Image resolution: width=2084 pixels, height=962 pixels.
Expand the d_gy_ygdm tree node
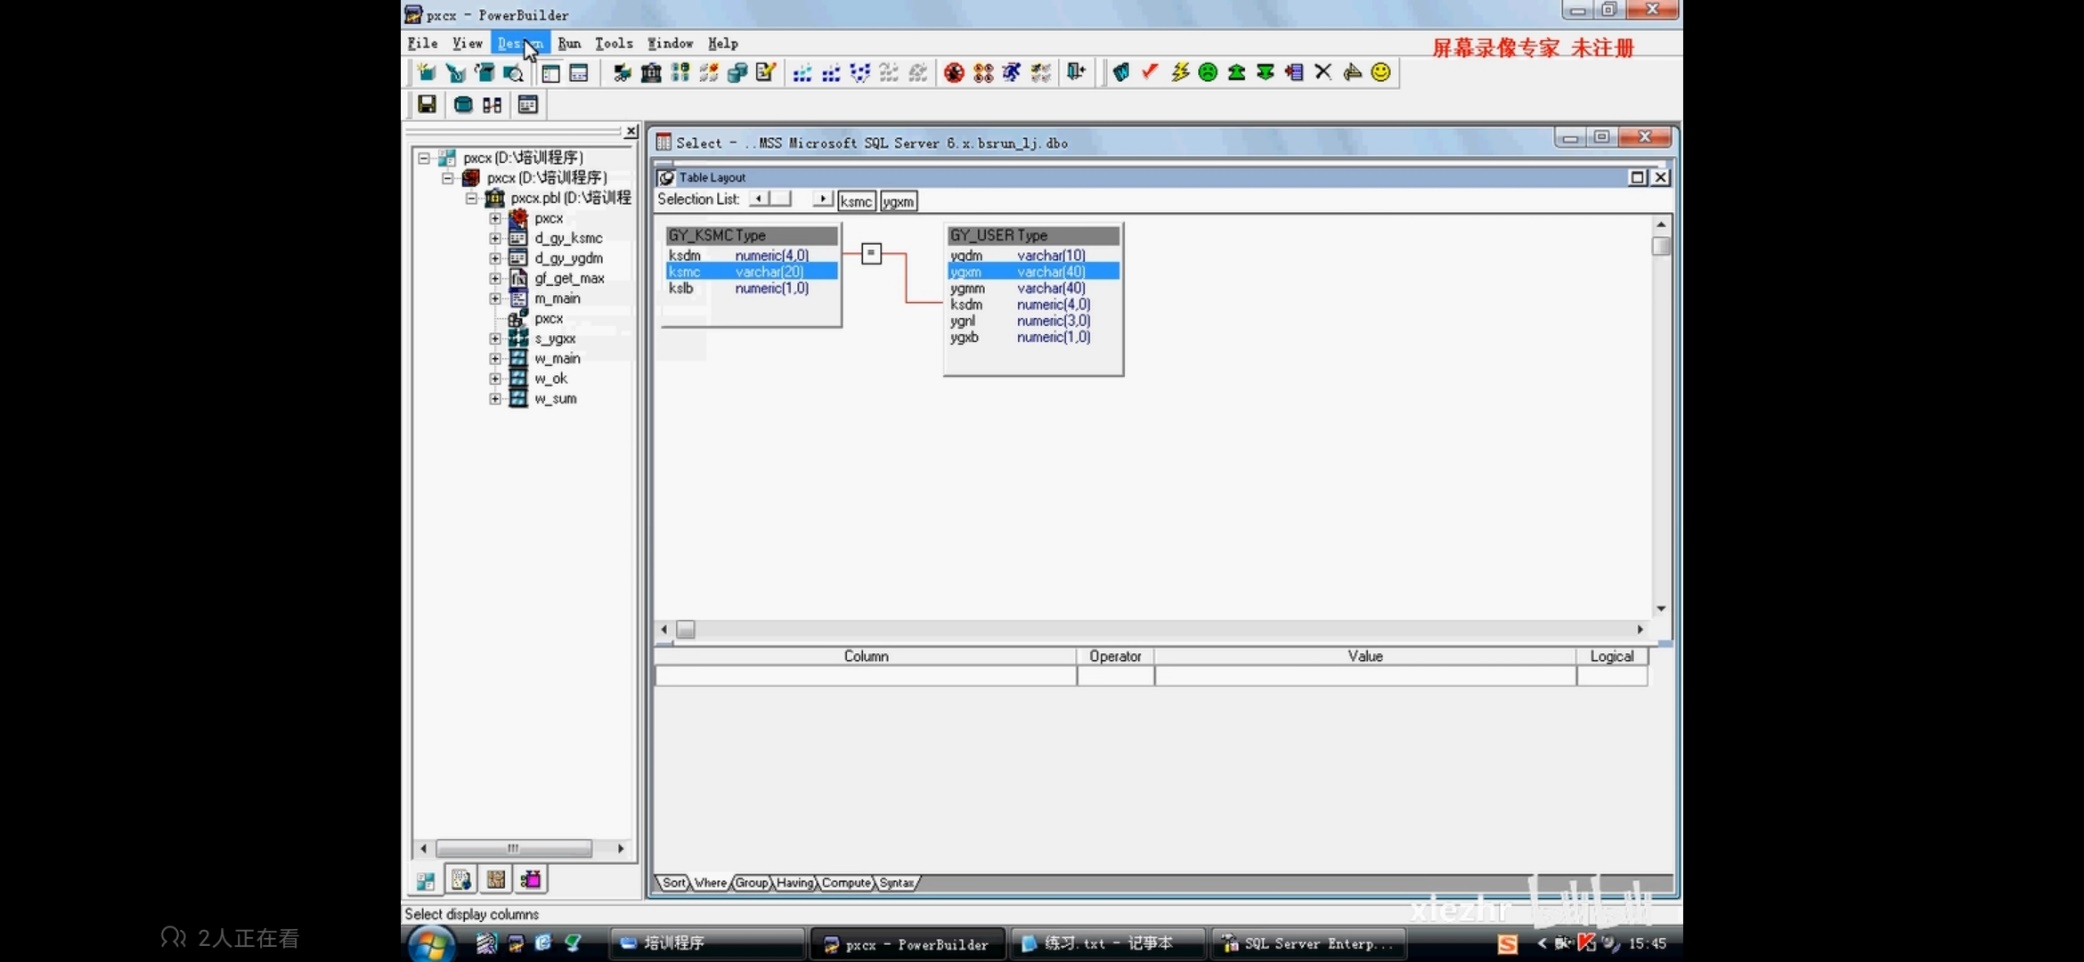495,258
